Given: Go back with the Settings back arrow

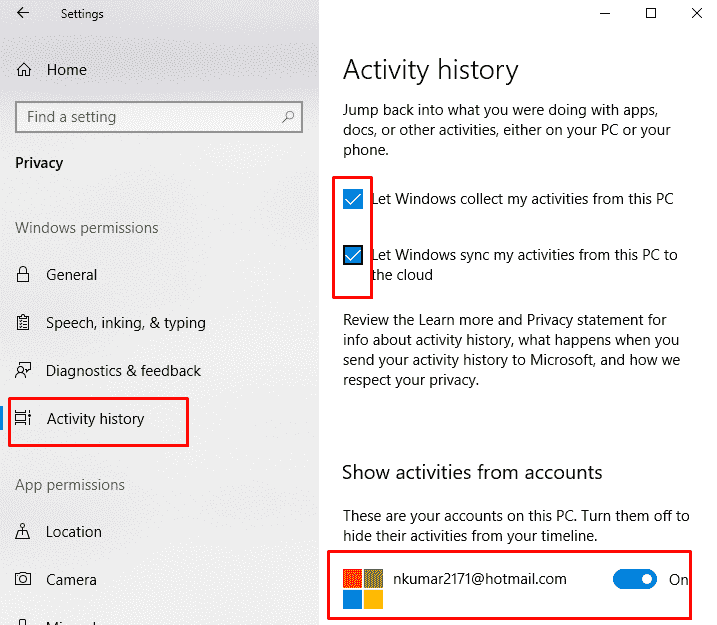Looking at the screenshot, I should pyautogui.click(x=23, y=13).
